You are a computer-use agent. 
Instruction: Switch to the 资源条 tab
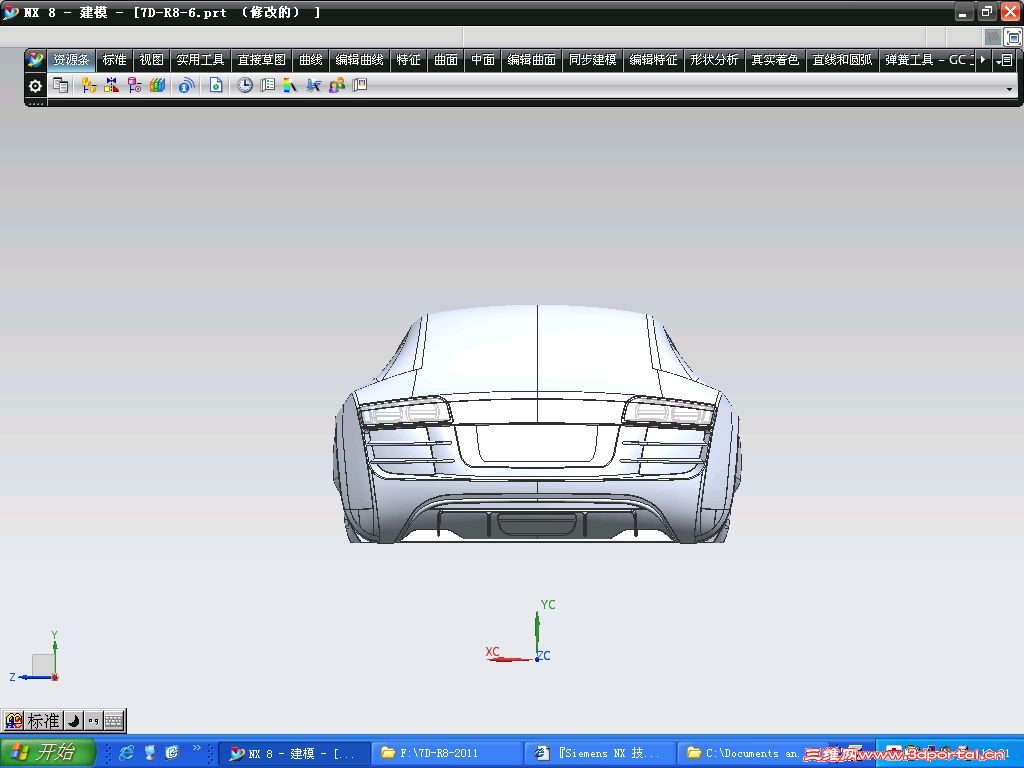pos(71,60)
